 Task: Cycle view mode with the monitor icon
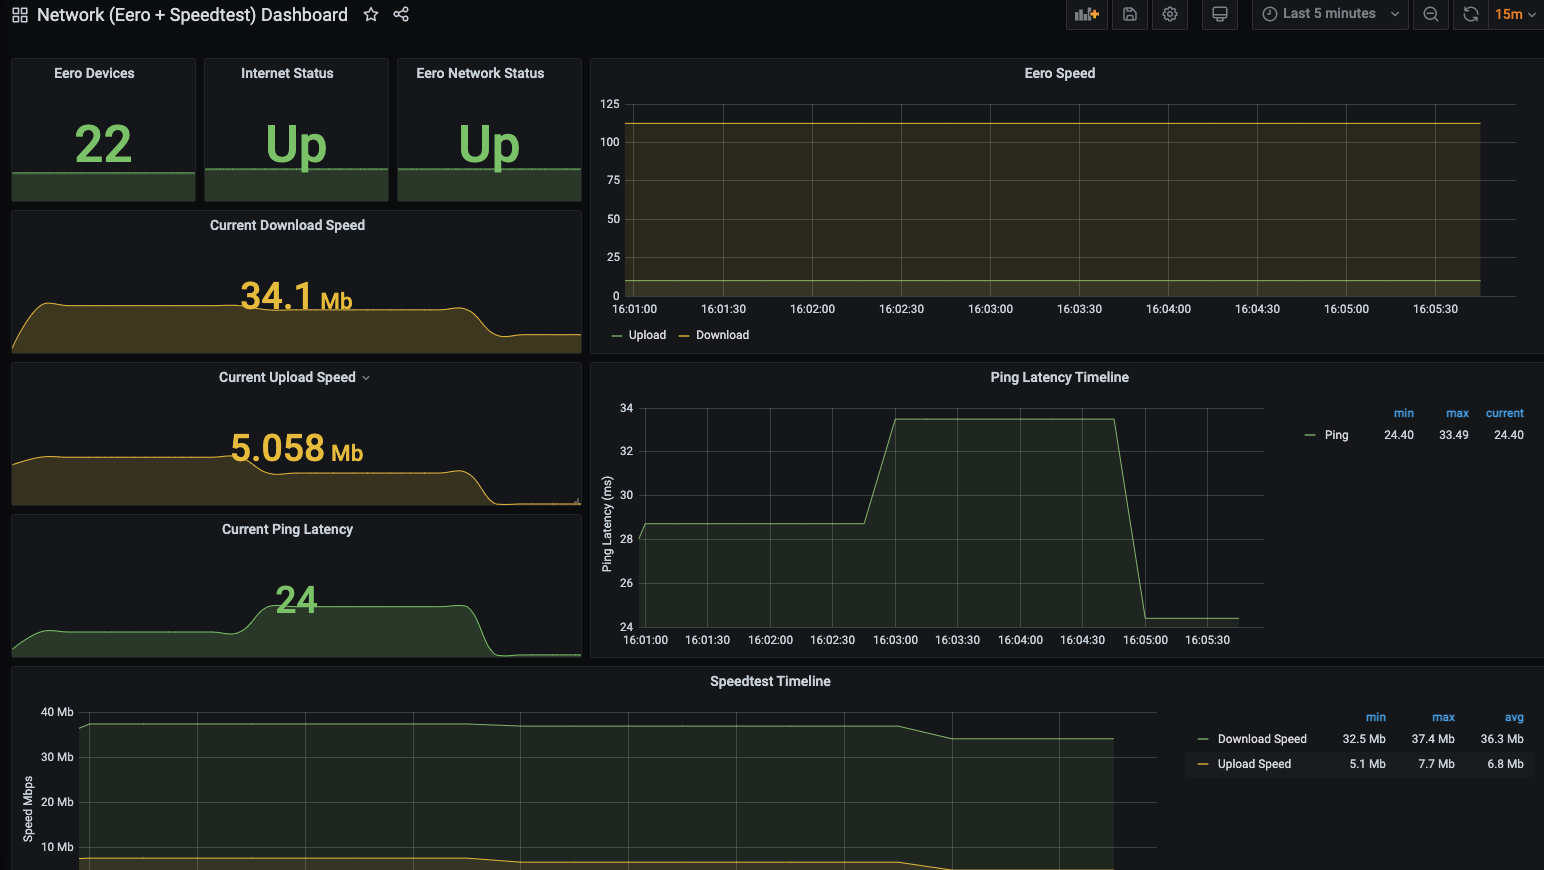pos(1220,14)
